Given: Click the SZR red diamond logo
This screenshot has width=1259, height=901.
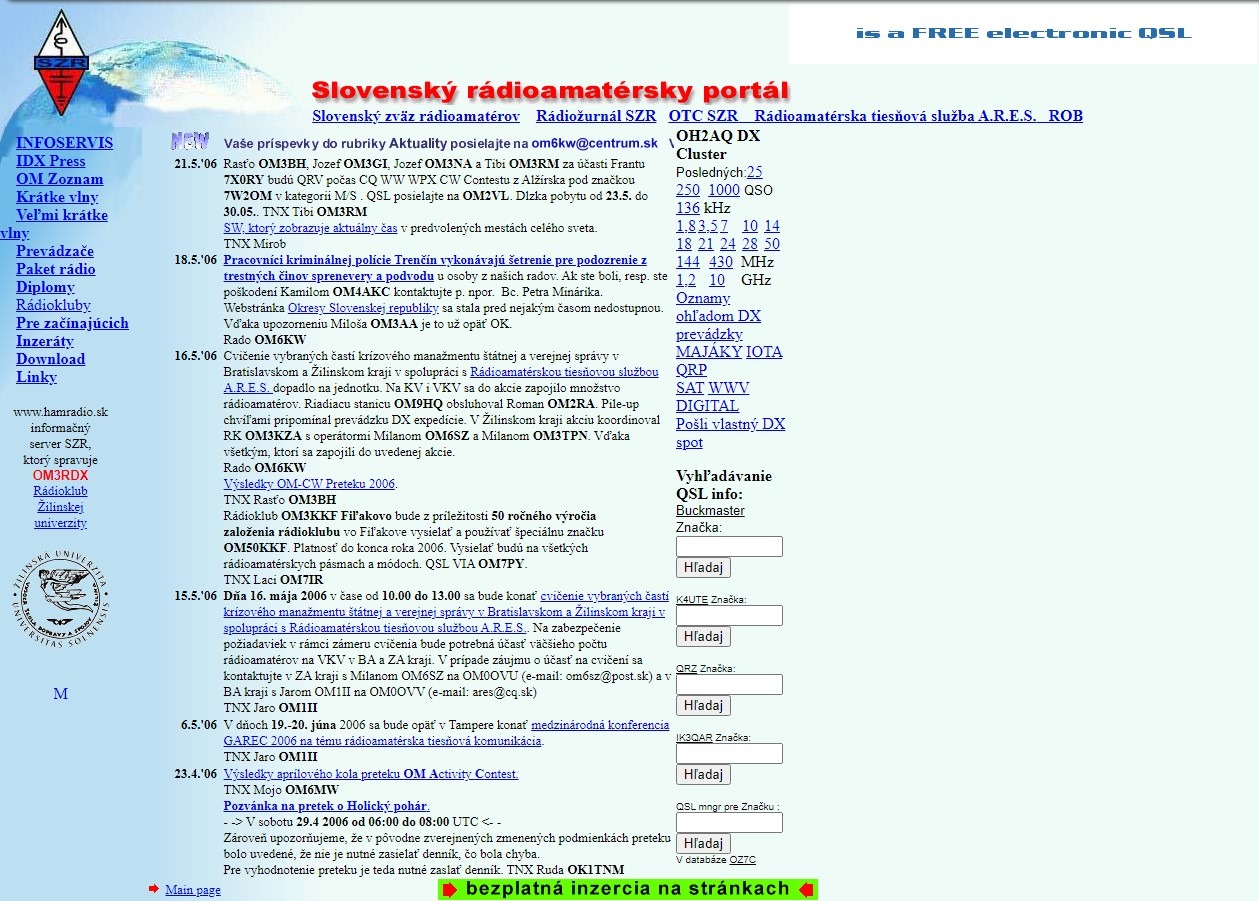Looking at the screenshot, I should 62,62.
